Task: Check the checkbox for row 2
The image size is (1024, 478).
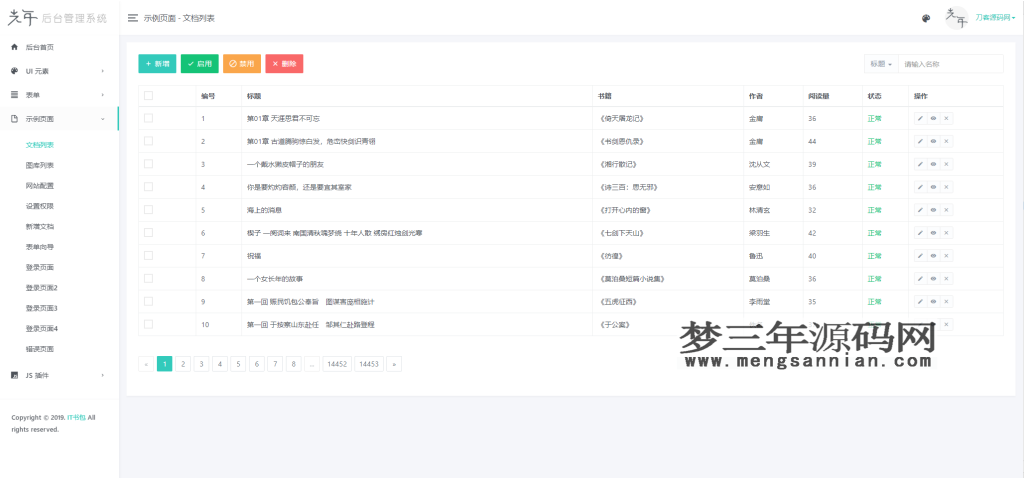Action: (x=148, y=141)
